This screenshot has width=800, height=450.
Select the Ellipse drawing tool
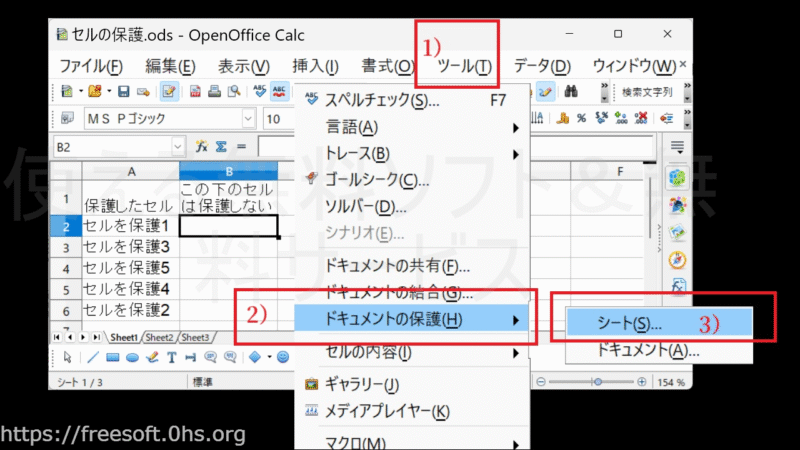(132, 357)
